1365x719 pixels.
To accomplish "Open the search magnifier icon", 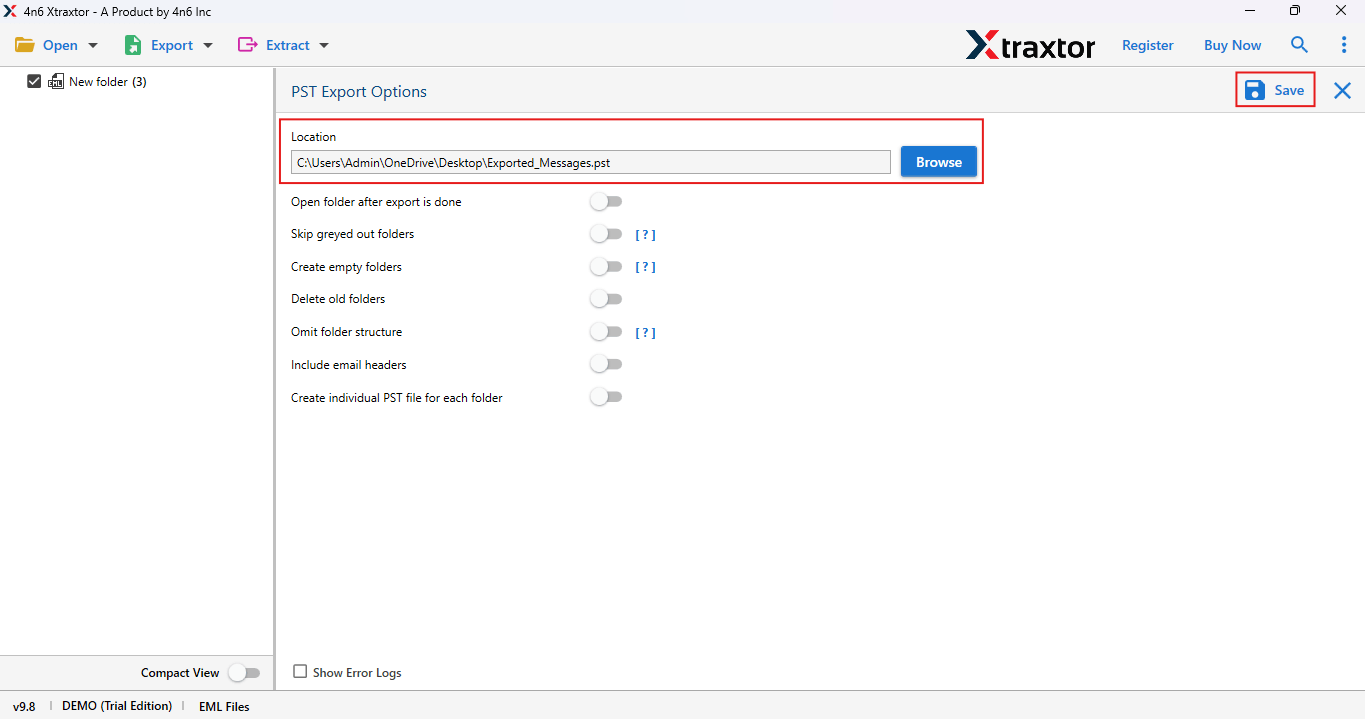I will click(x=1299, y=45).
